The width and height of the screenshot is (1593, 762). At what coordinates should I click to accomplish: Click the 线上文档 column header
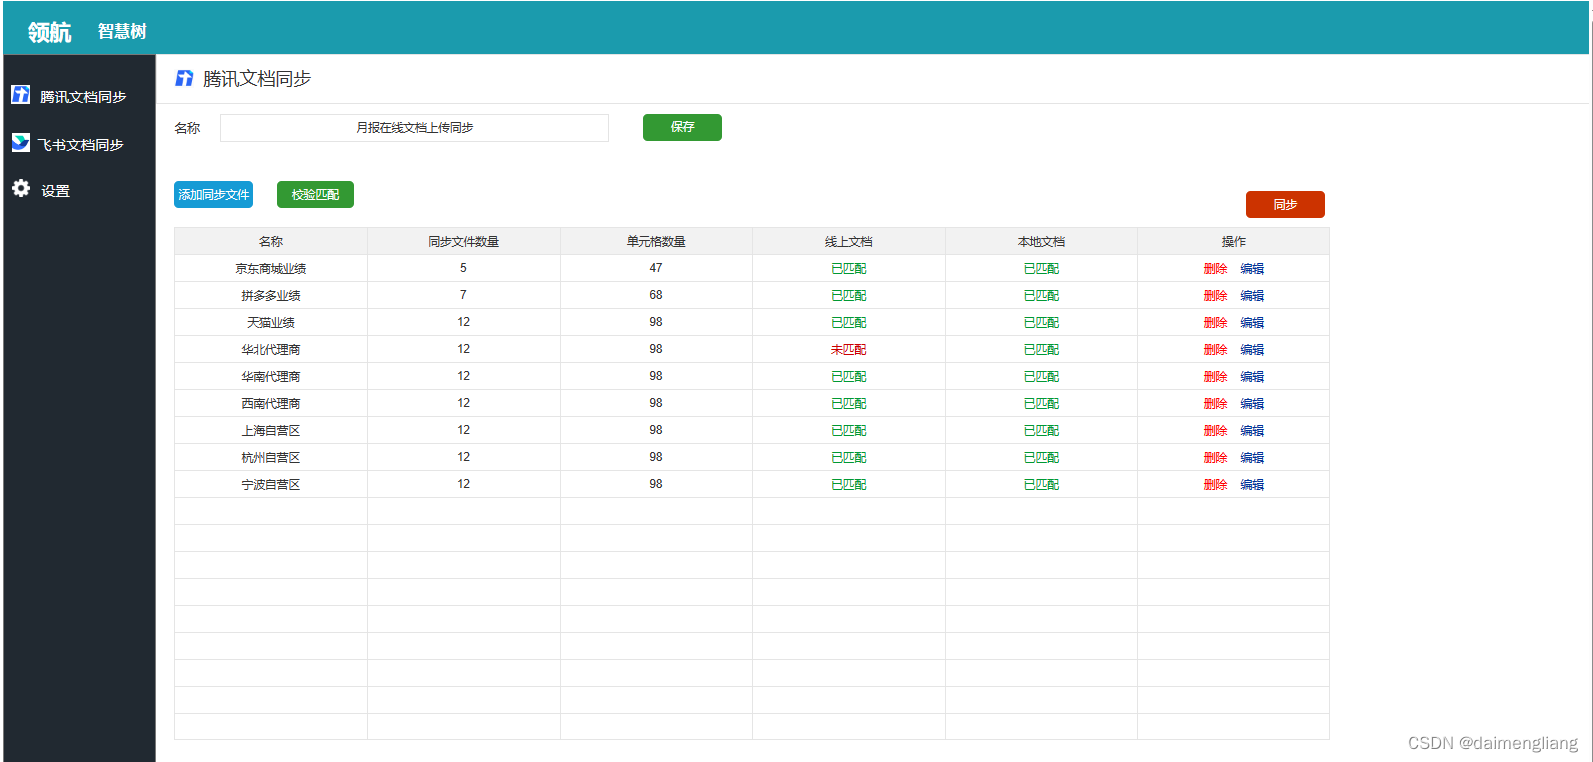tap(848, 242)
